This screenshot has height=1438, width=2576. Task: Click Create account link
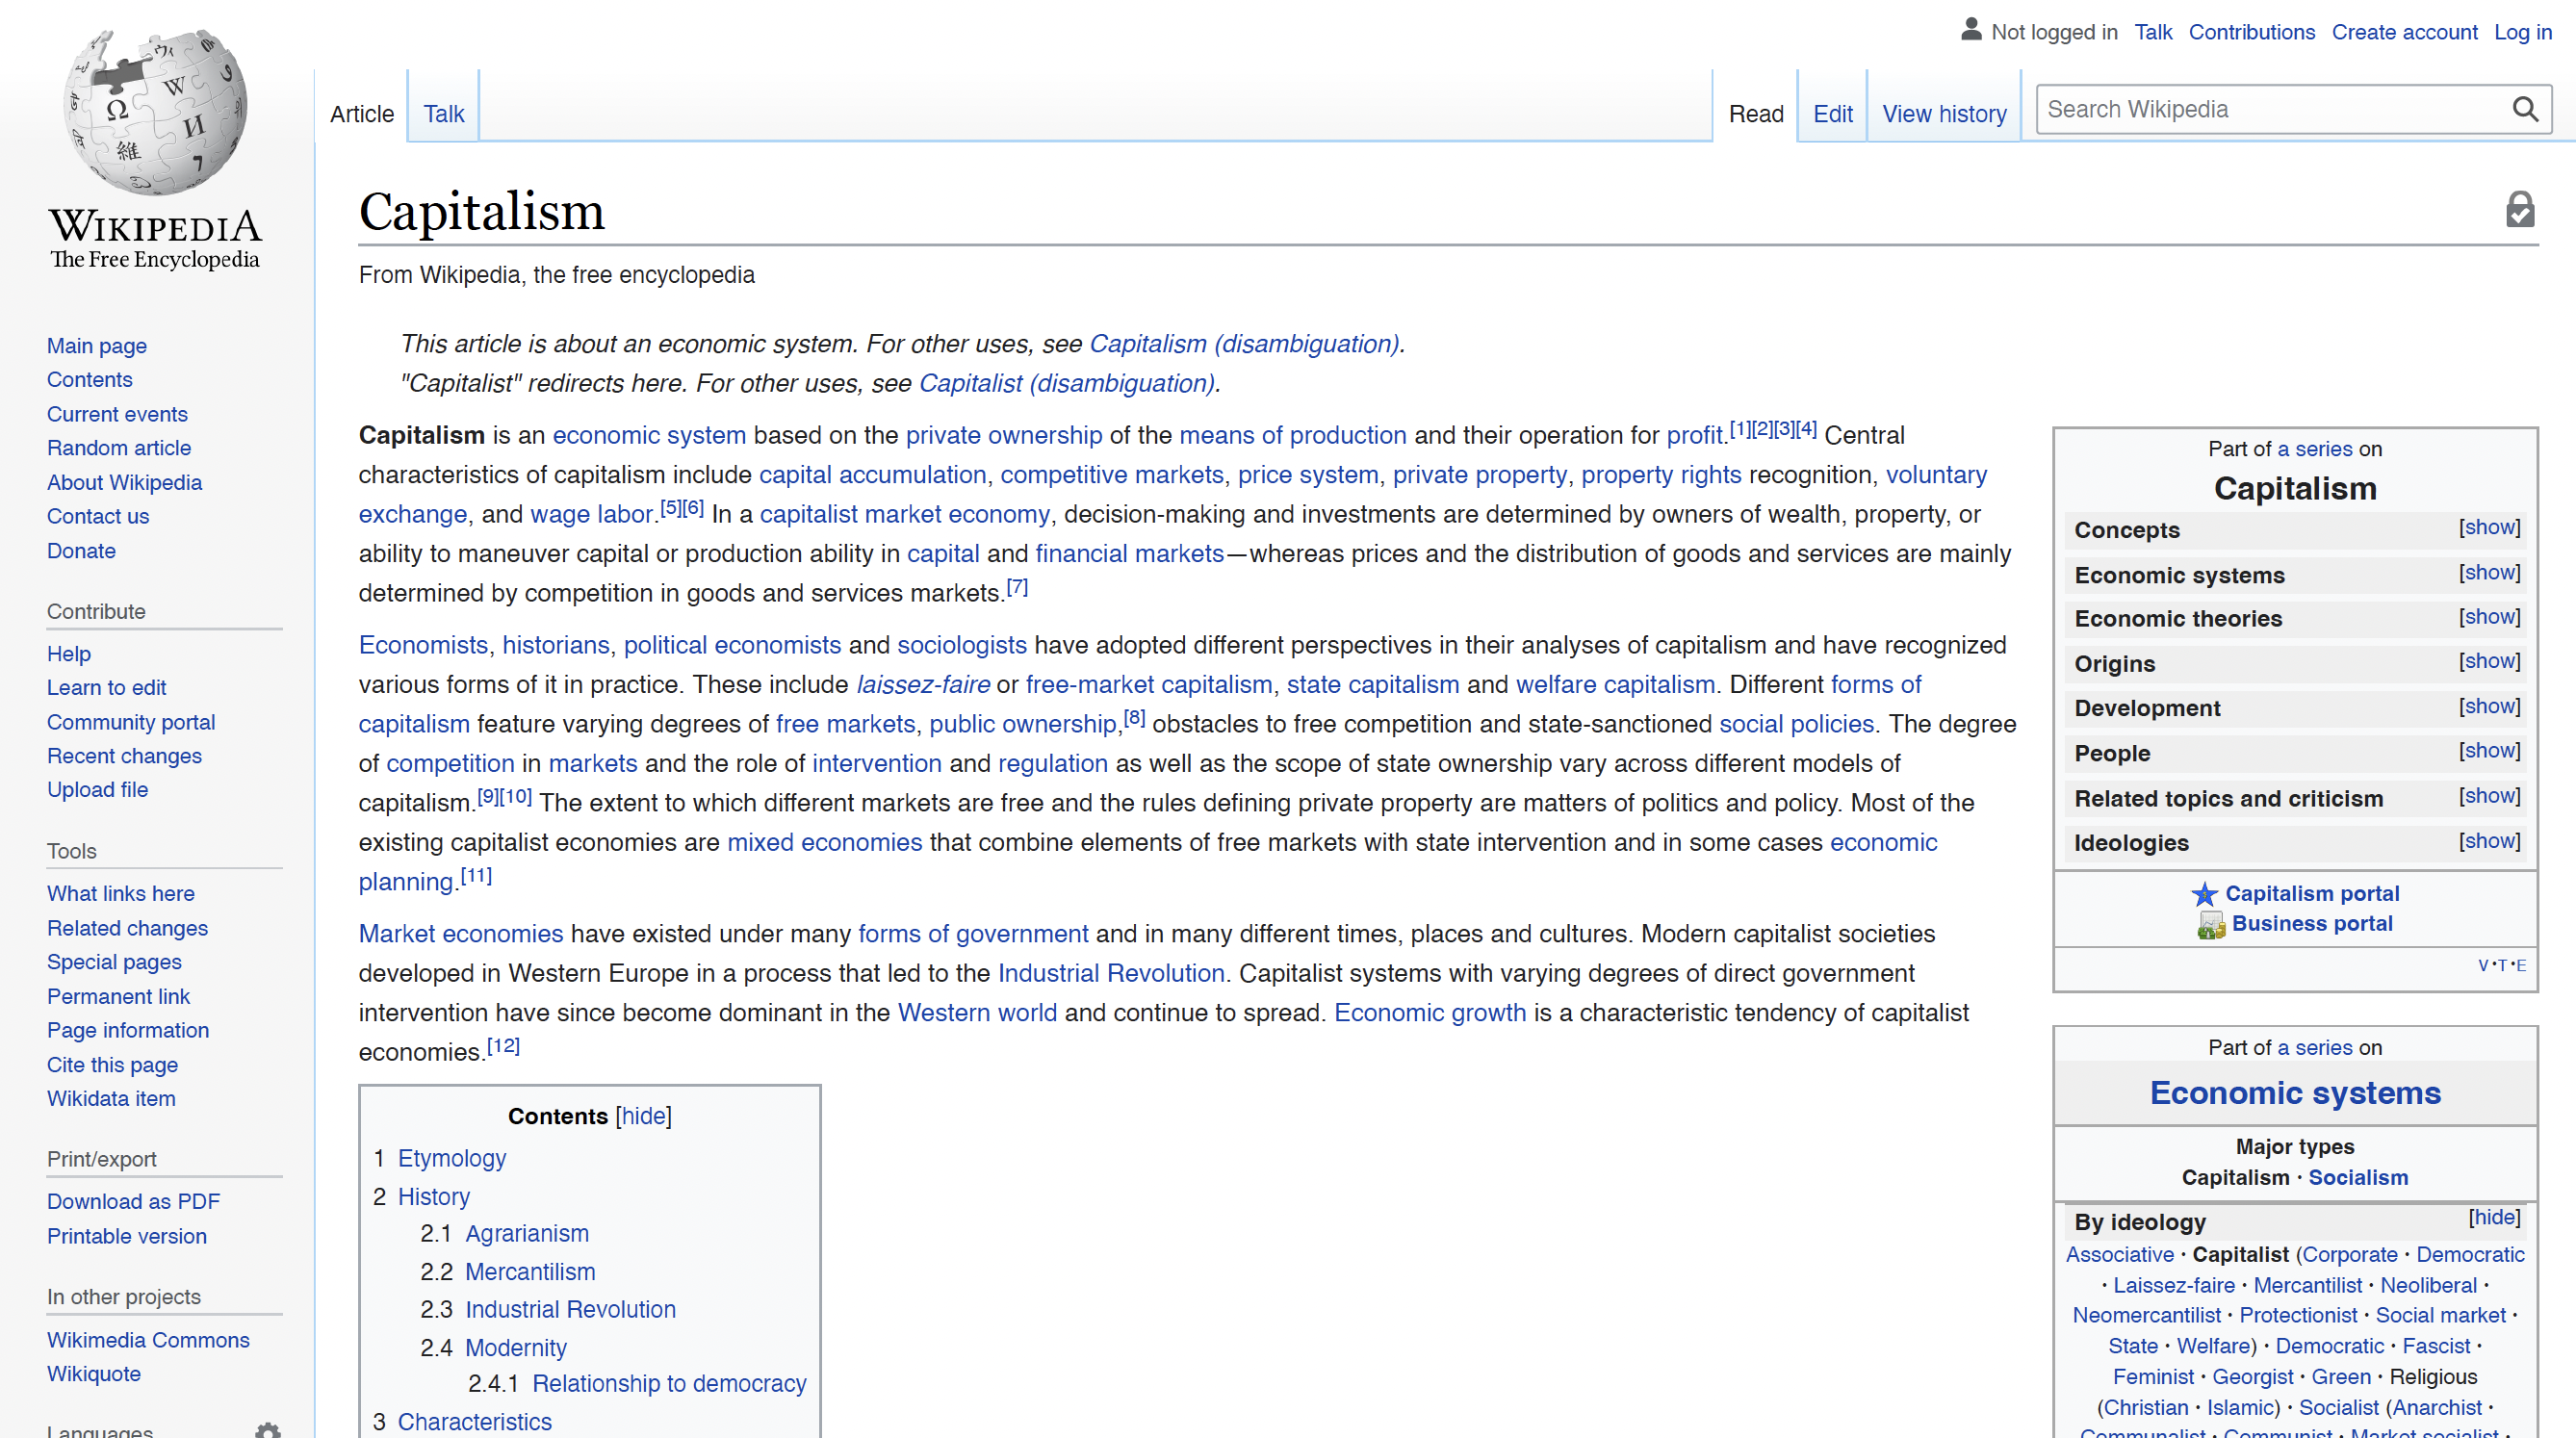click(2403, 32)
